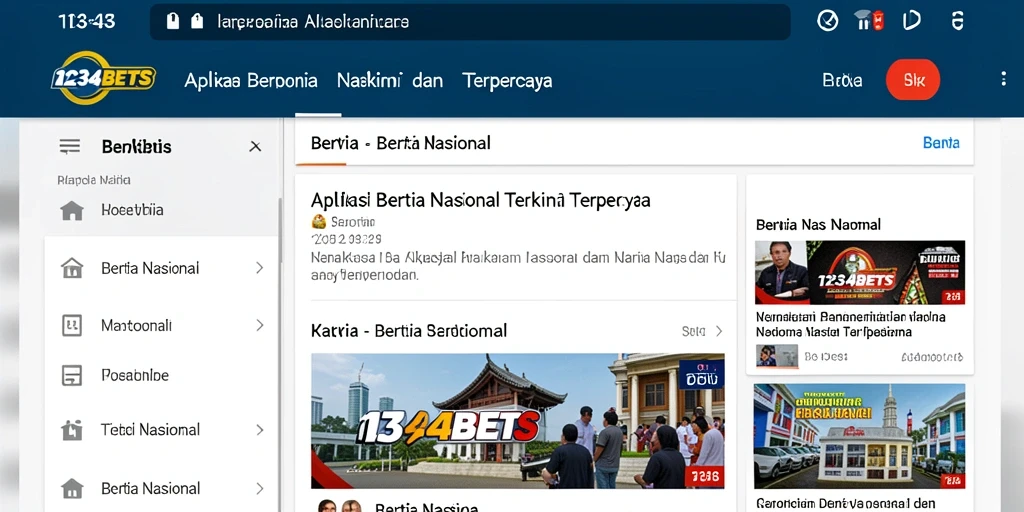Image resolution: width=1024 pixels, height=512 pixels.
Task: Click the Brcka link in header
Action: click(842, 80)
